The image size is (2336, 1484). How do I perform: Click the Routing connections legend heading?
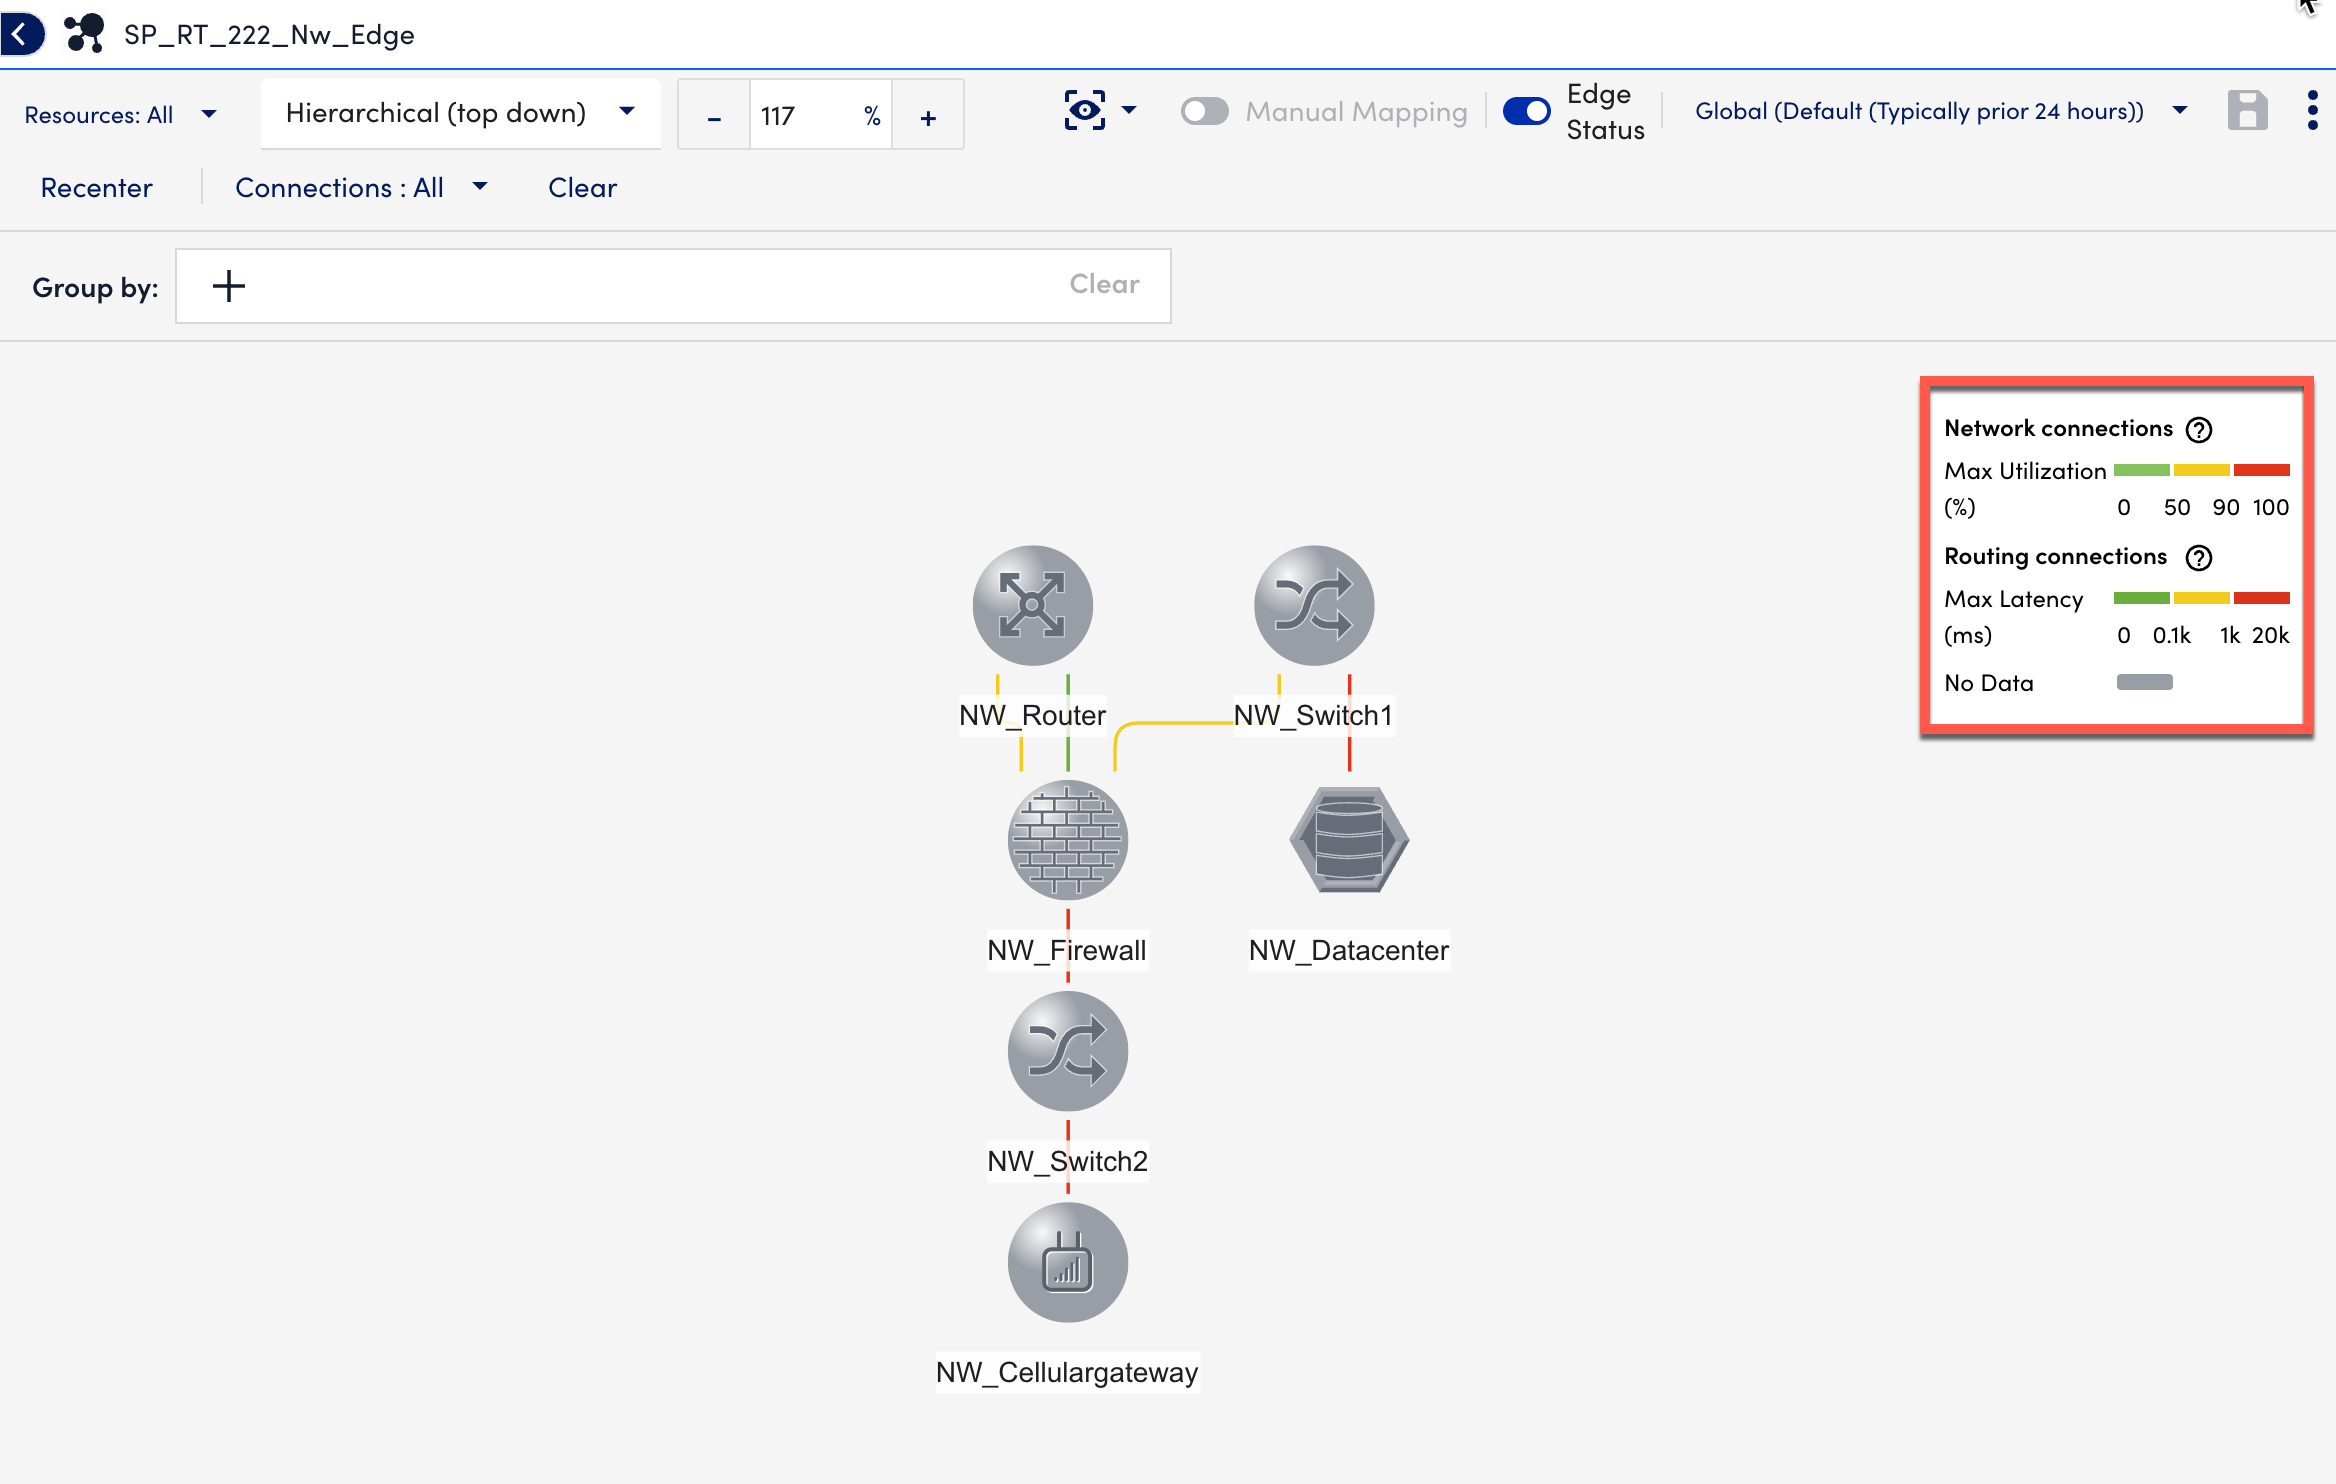click(2055, 557)
